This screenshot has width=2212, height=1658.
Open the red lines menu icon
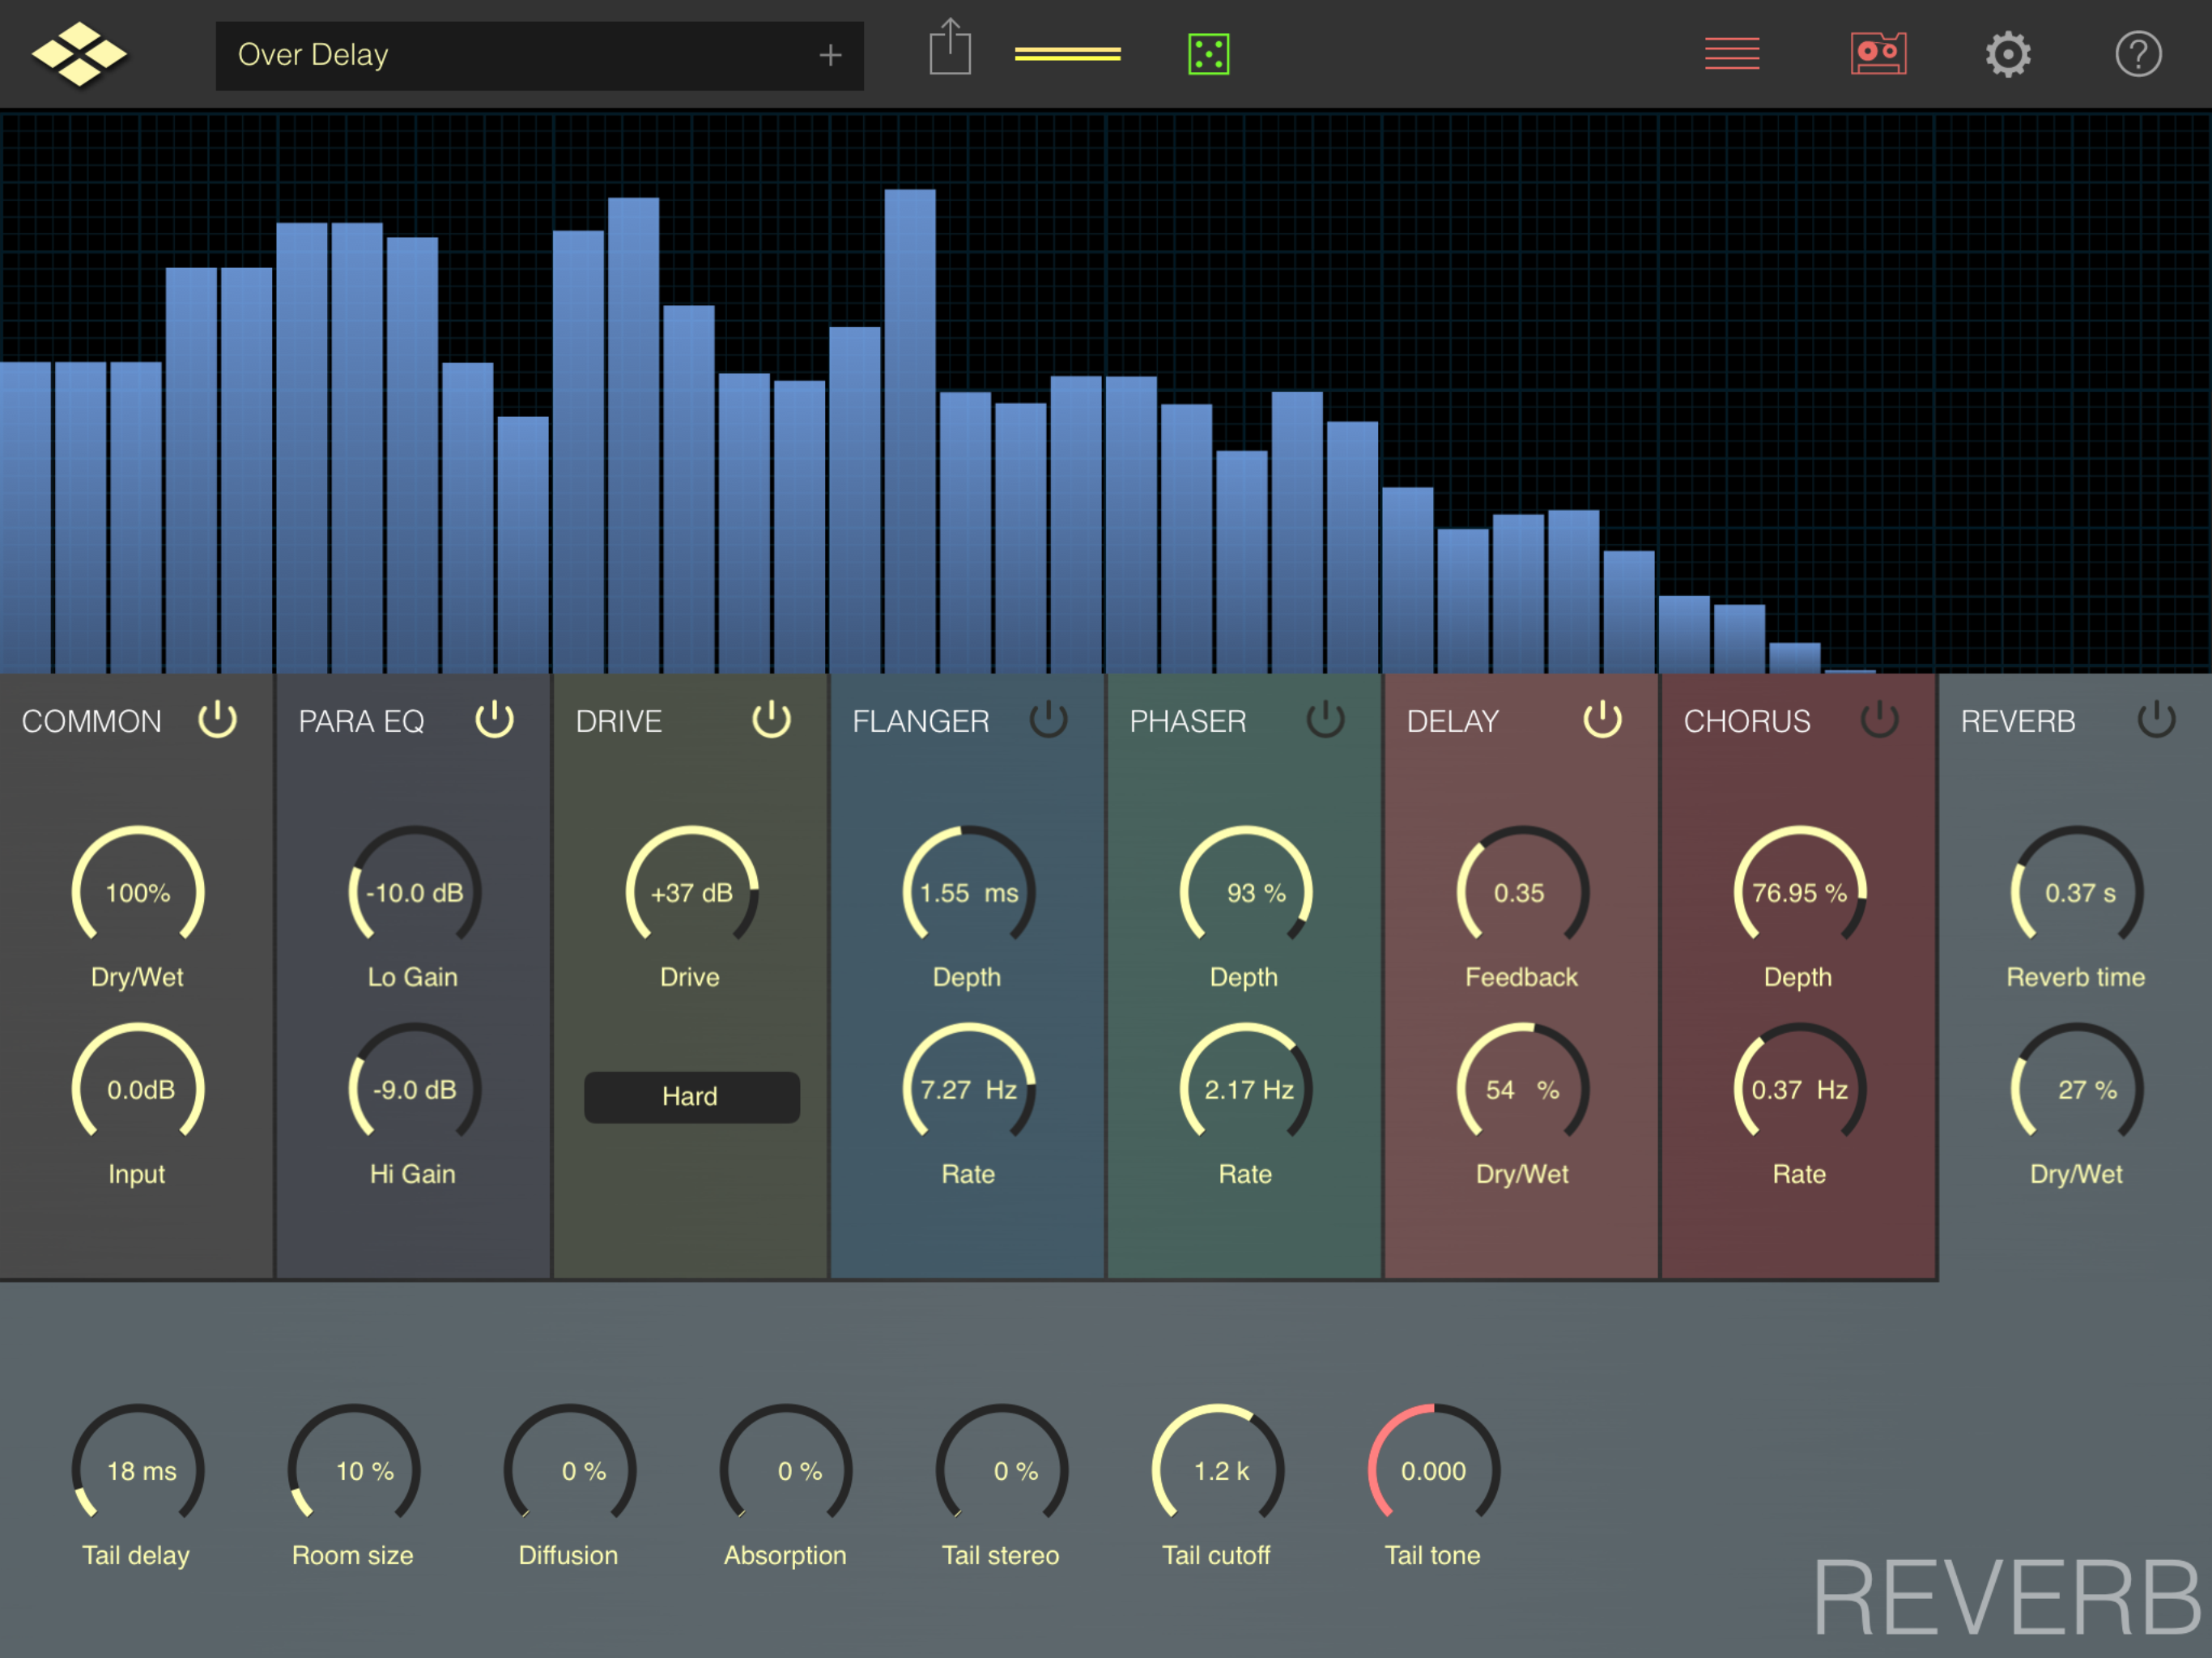point(1731,54)
